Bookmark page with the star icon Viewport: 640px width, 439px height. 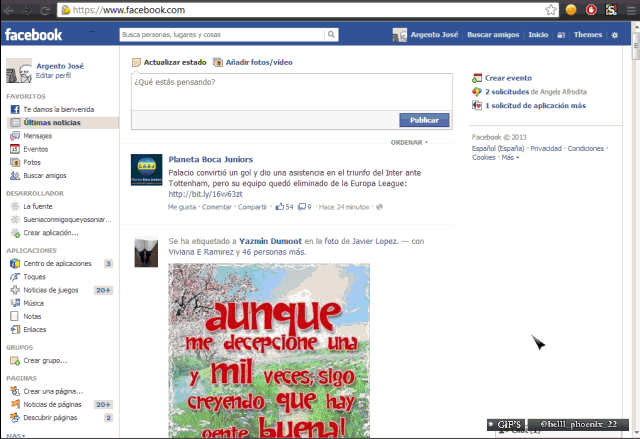[551, 10]
